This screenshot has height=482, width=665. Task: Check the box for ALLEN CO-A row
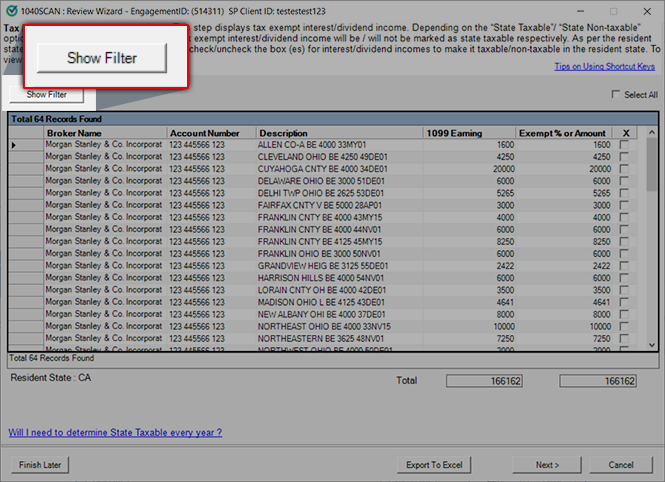[x=625, y=145]
